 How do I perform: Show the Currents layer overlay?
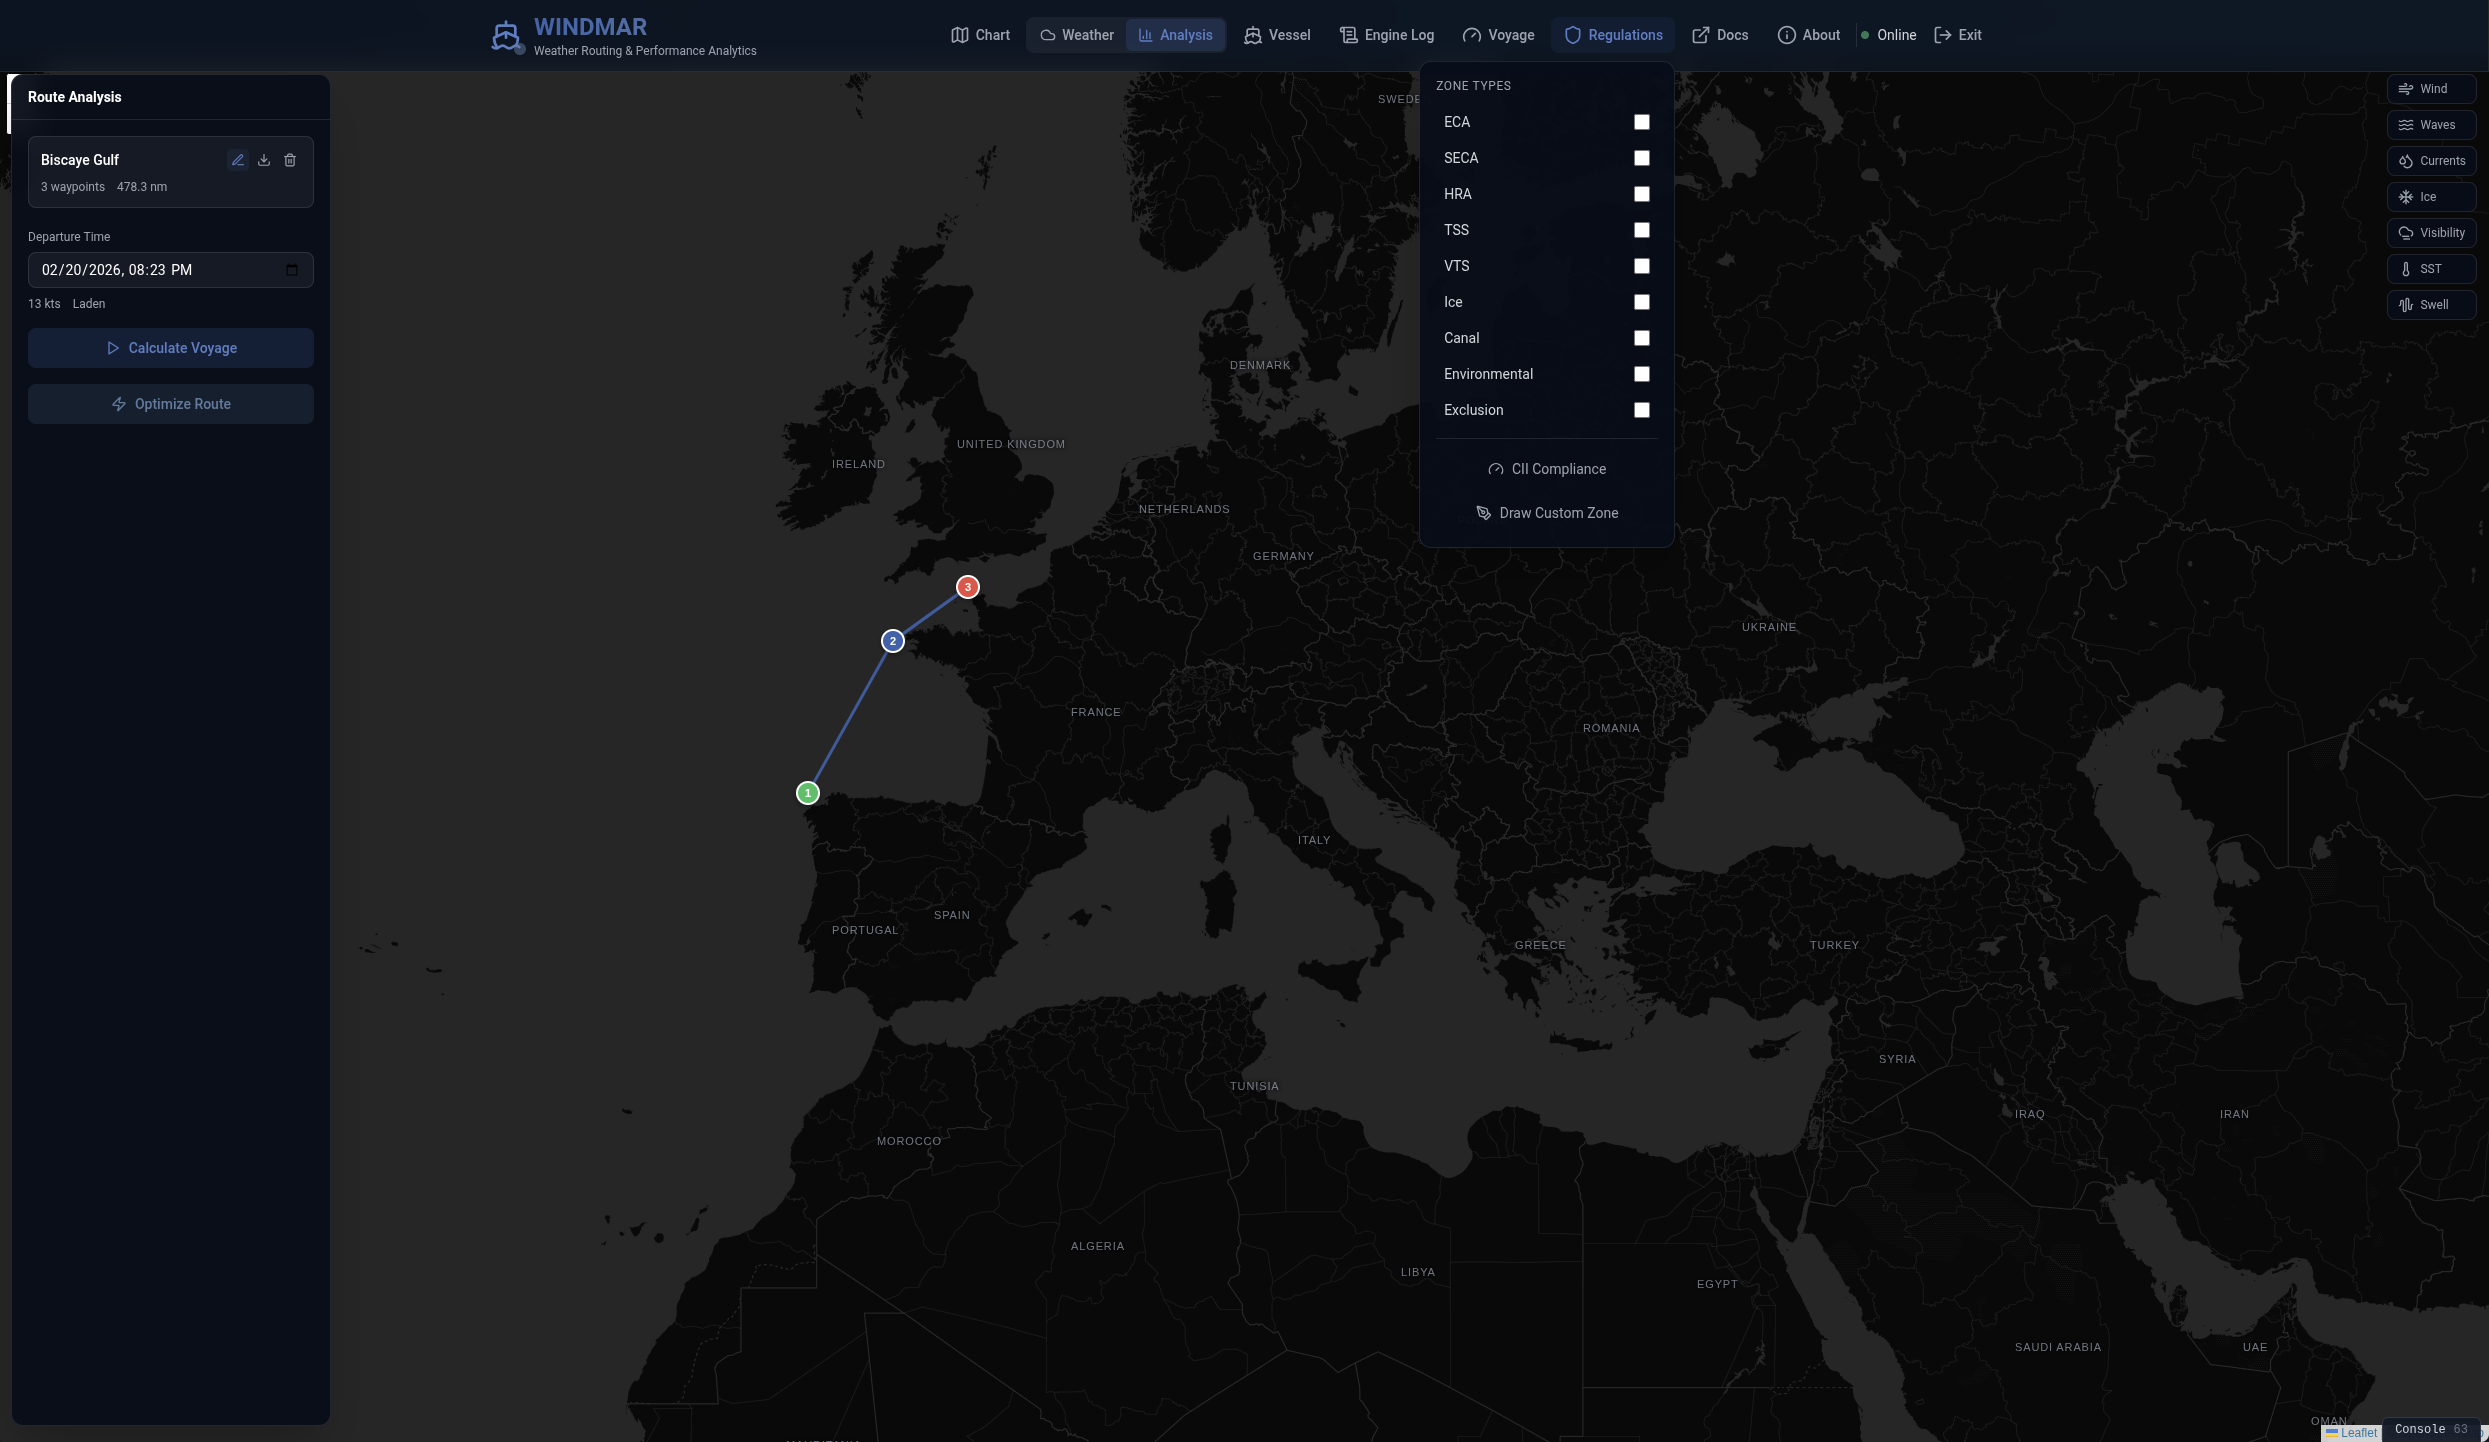(x=2431, y=161)
